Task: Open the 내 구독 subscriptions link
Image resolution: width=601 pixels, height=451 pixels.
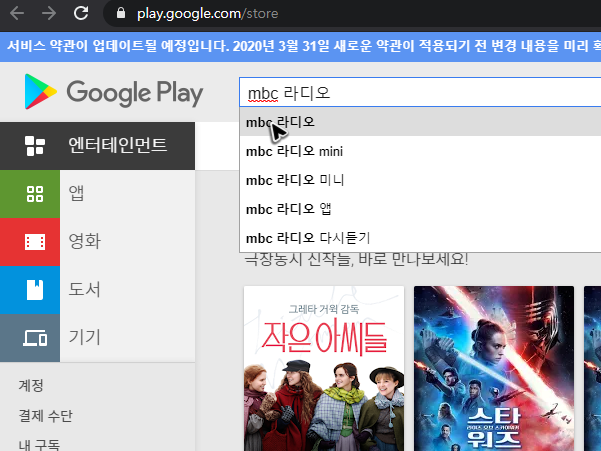Action: 39,445
